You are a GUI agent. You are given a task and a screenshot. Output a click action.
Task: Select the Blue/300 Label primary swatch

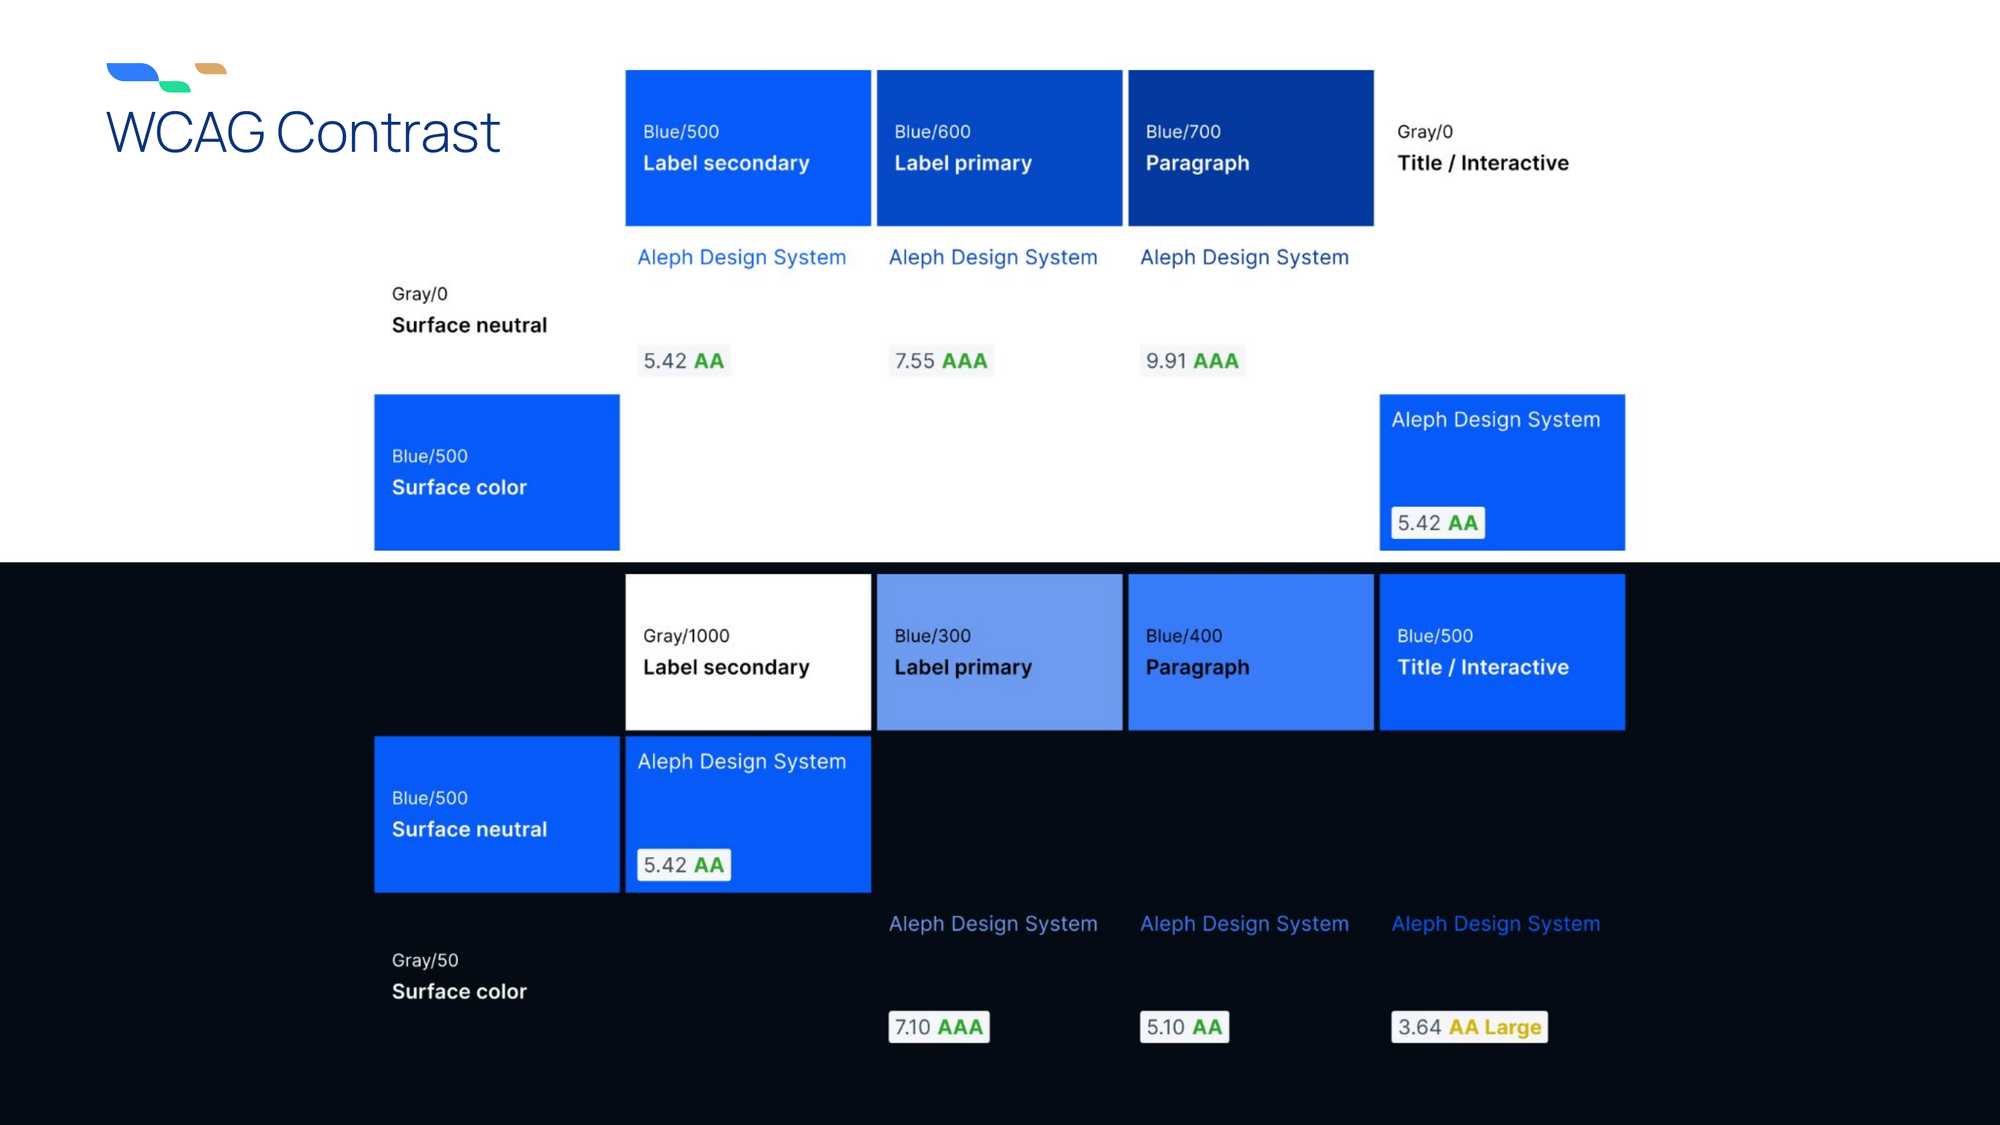(999, 652)
